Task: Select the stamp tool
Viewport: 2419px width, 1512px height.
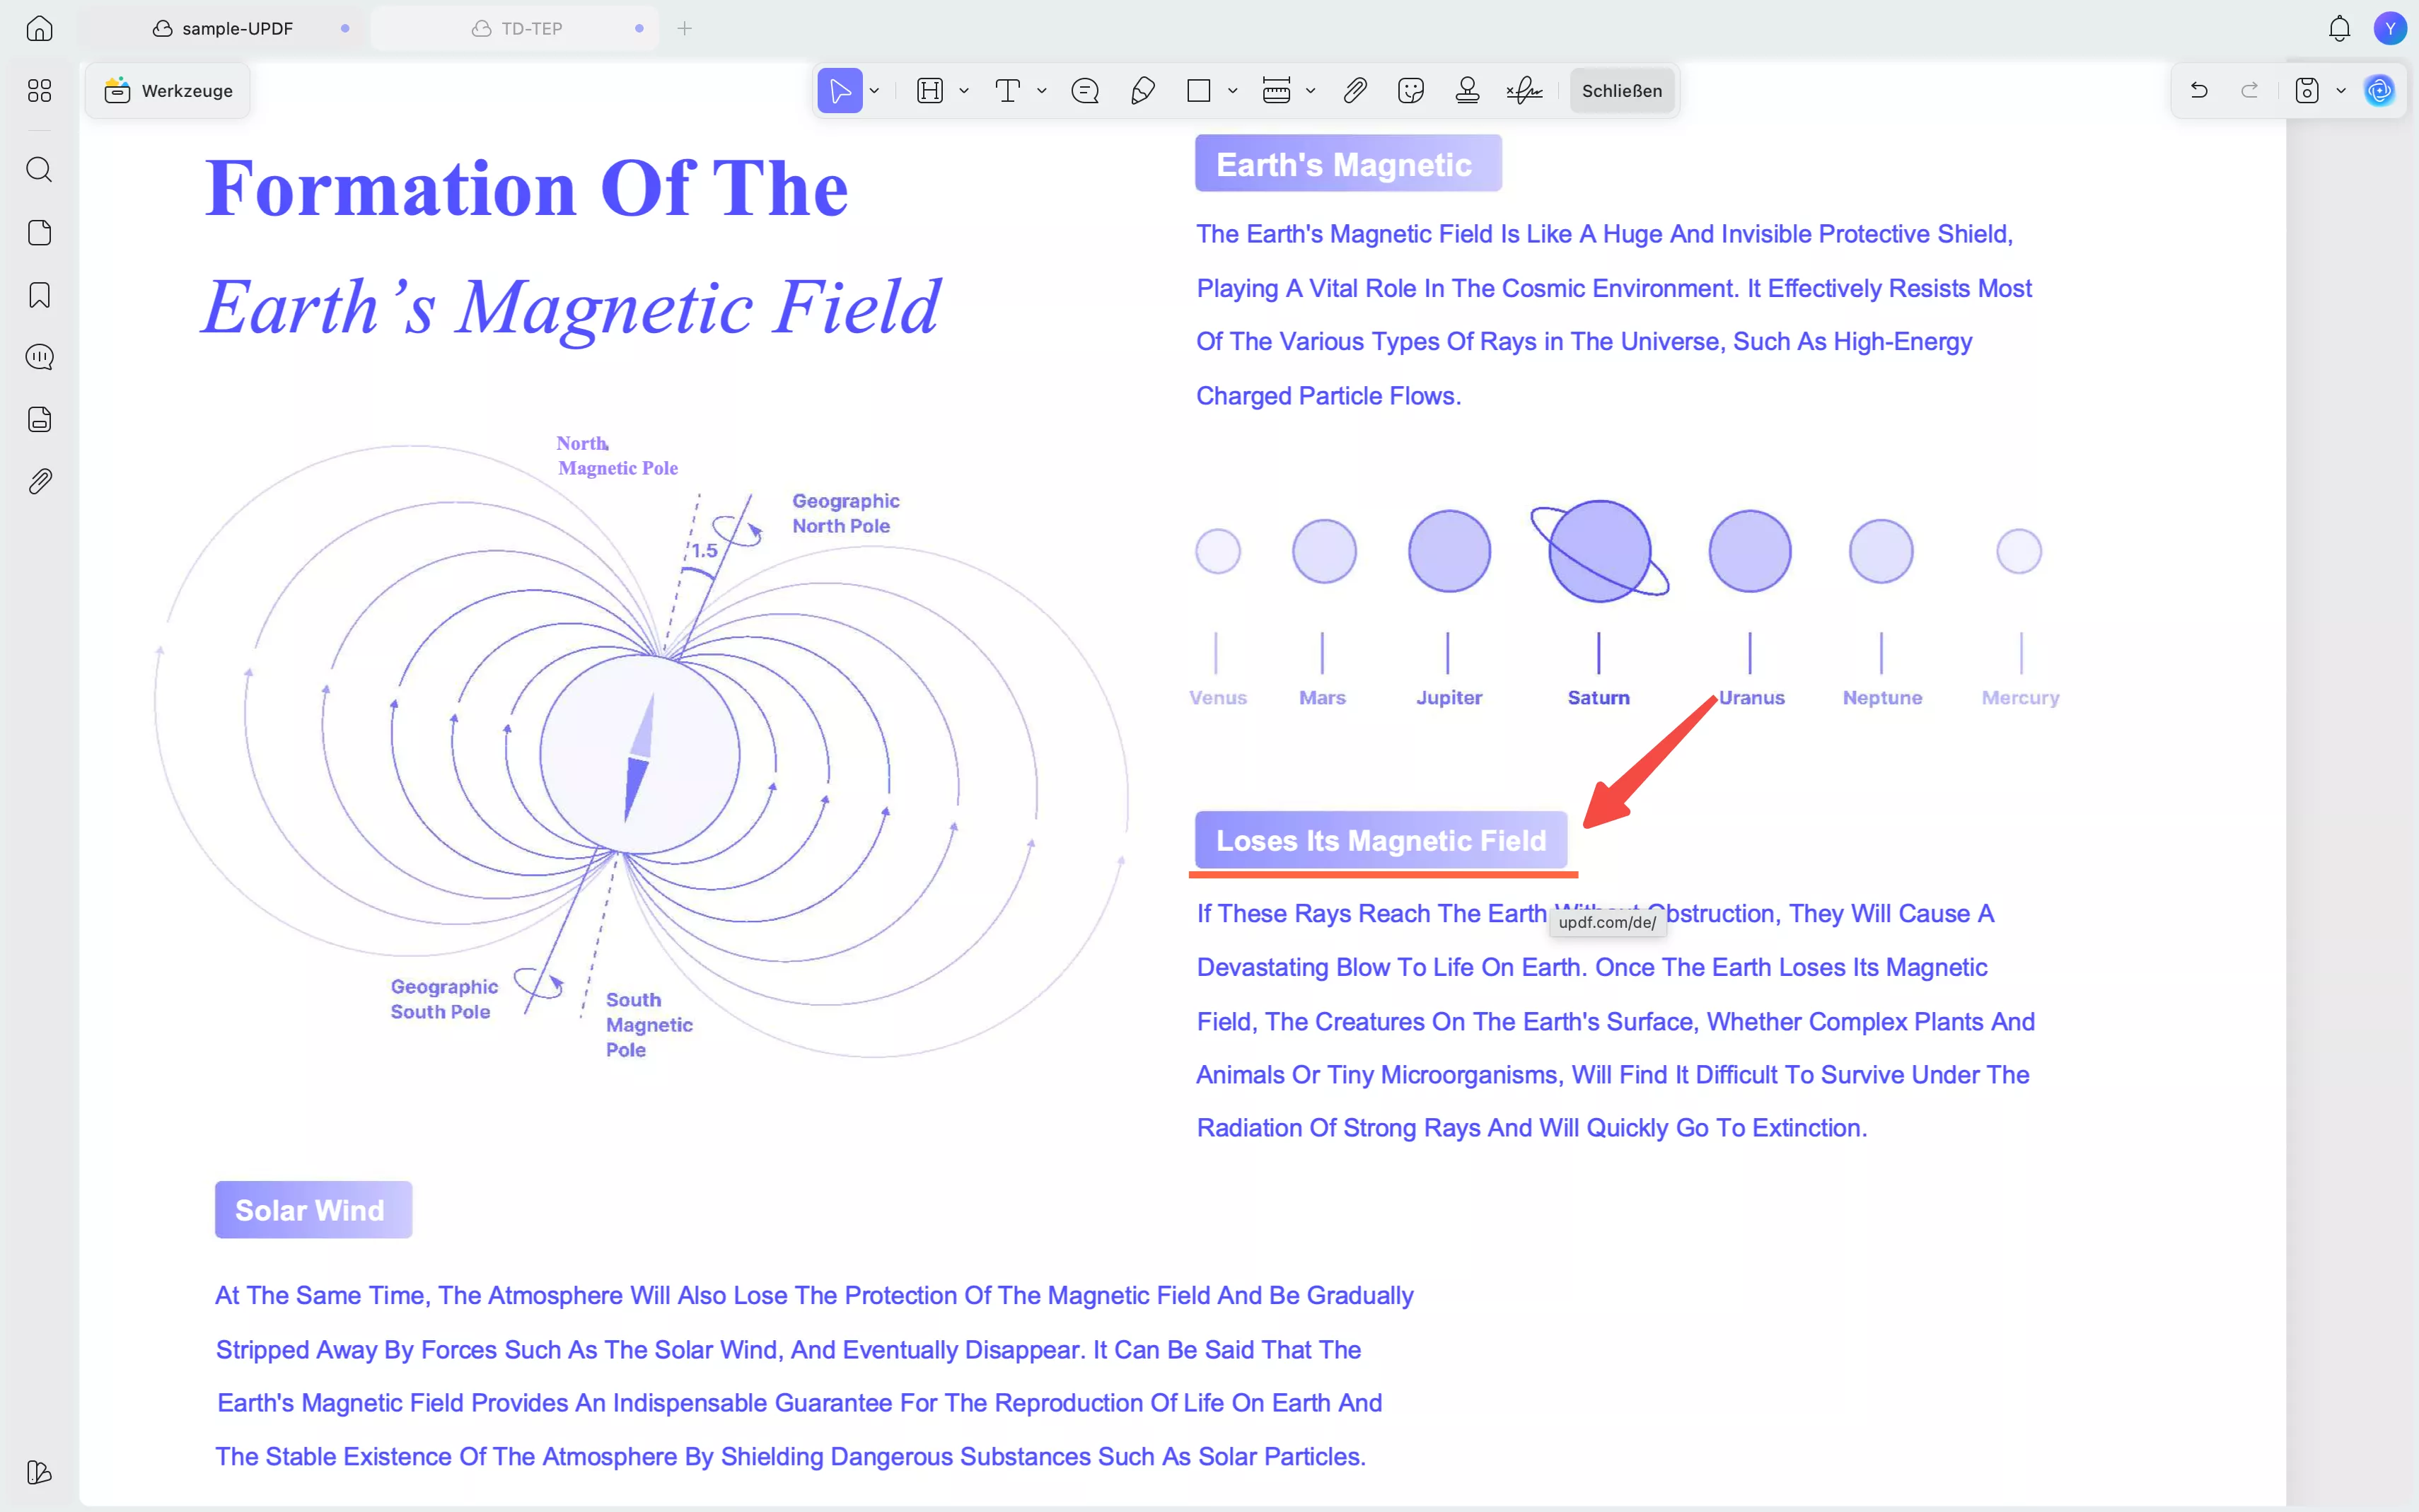Action: 1467,91
